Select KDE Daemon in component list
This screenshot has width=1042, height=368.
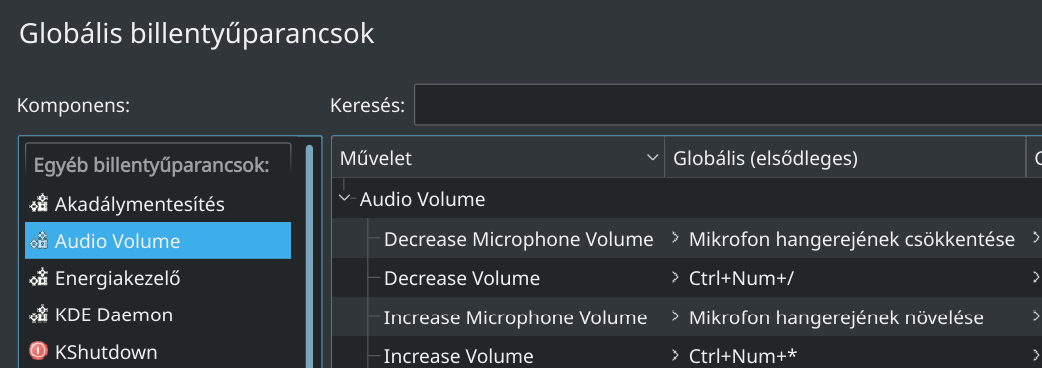[x=158, y=314]
